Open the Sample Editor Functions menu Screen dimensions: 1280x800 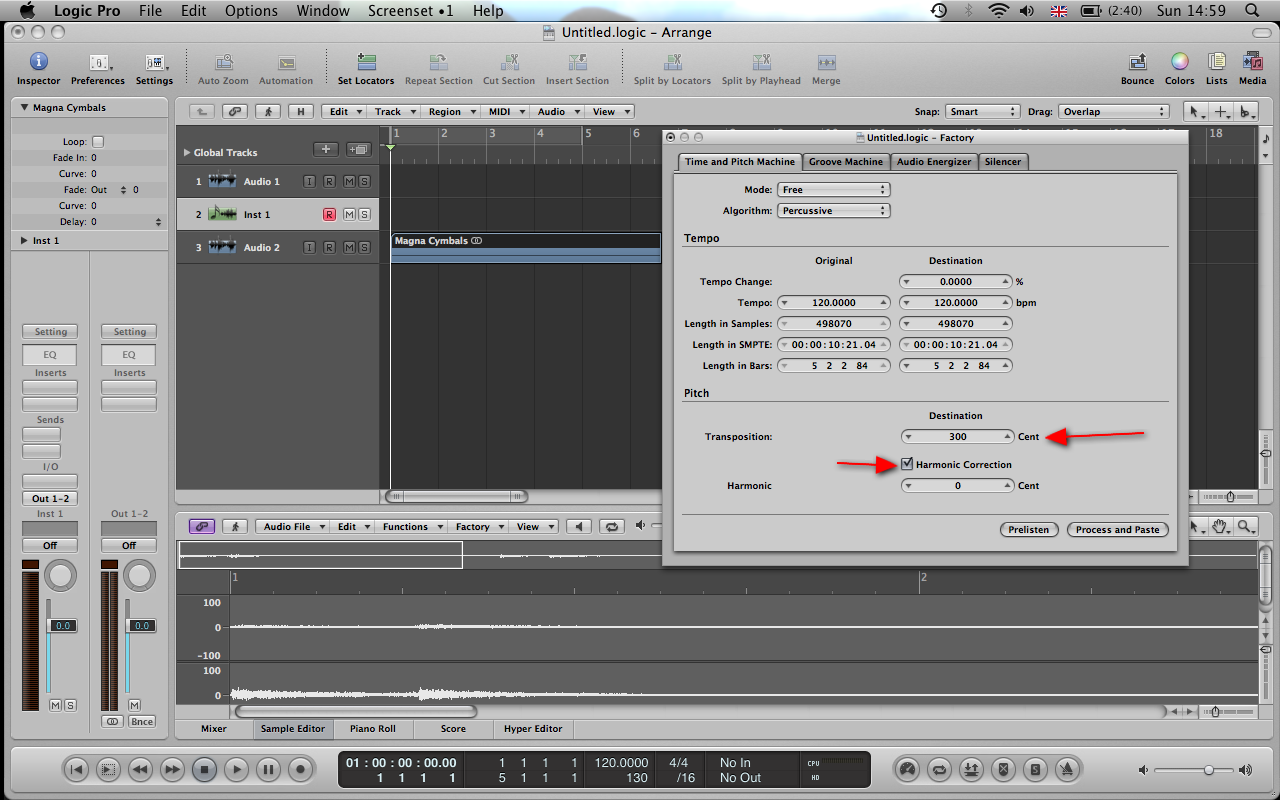pos(410,526)
